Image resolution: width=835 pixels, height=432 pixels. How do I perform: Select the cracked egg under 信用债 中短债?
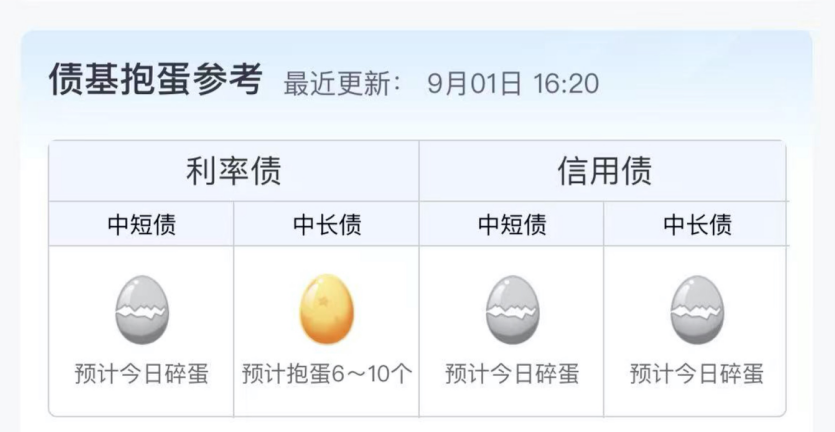pyautogui.click(x=512, y=309)
